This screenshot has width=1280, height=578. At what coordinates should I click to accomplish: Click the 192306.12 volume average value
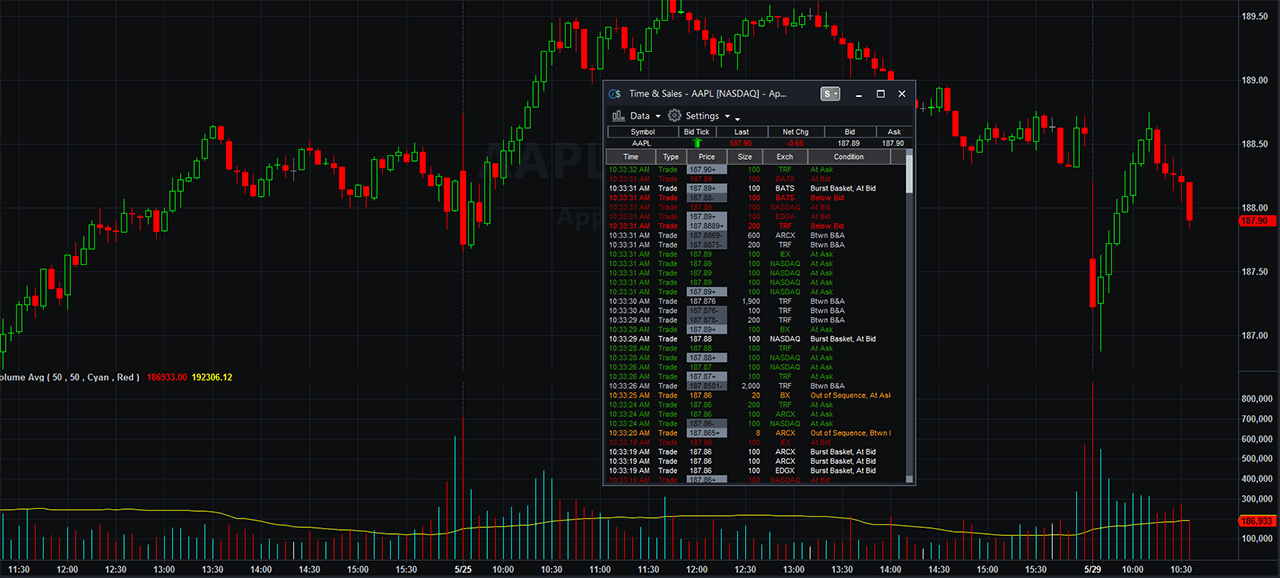point(213,377)
